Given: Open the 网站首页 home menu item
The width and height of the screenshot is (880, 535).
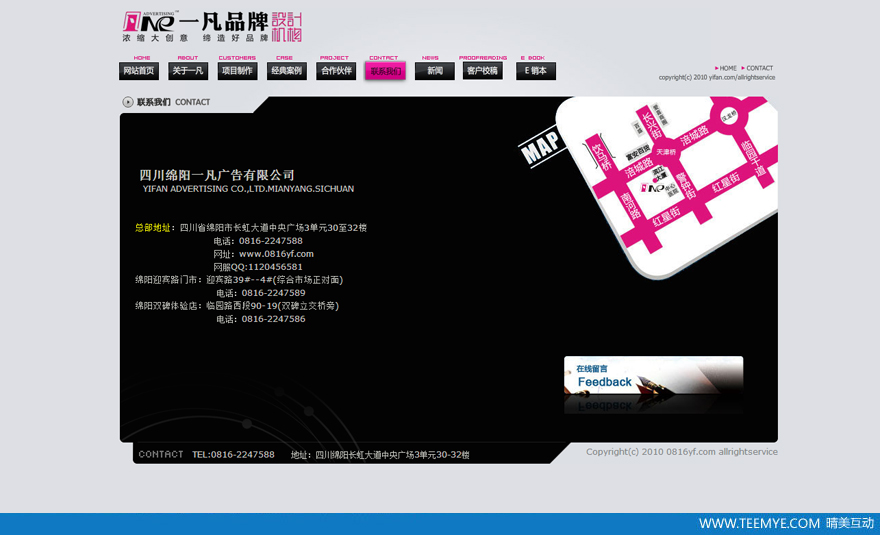Looking at the screenshot, I should click(x=139, y=71).
